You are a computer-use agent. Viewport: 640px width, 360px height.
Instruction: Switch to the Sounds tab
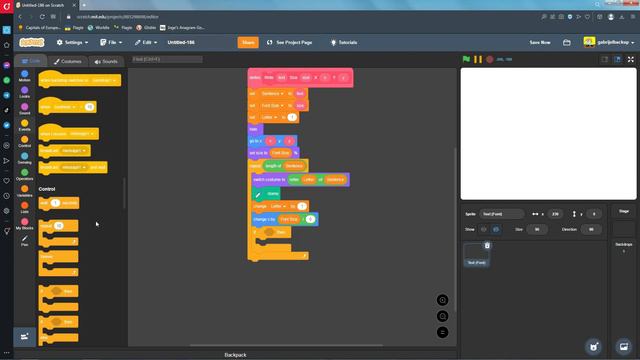pos(106,61)
